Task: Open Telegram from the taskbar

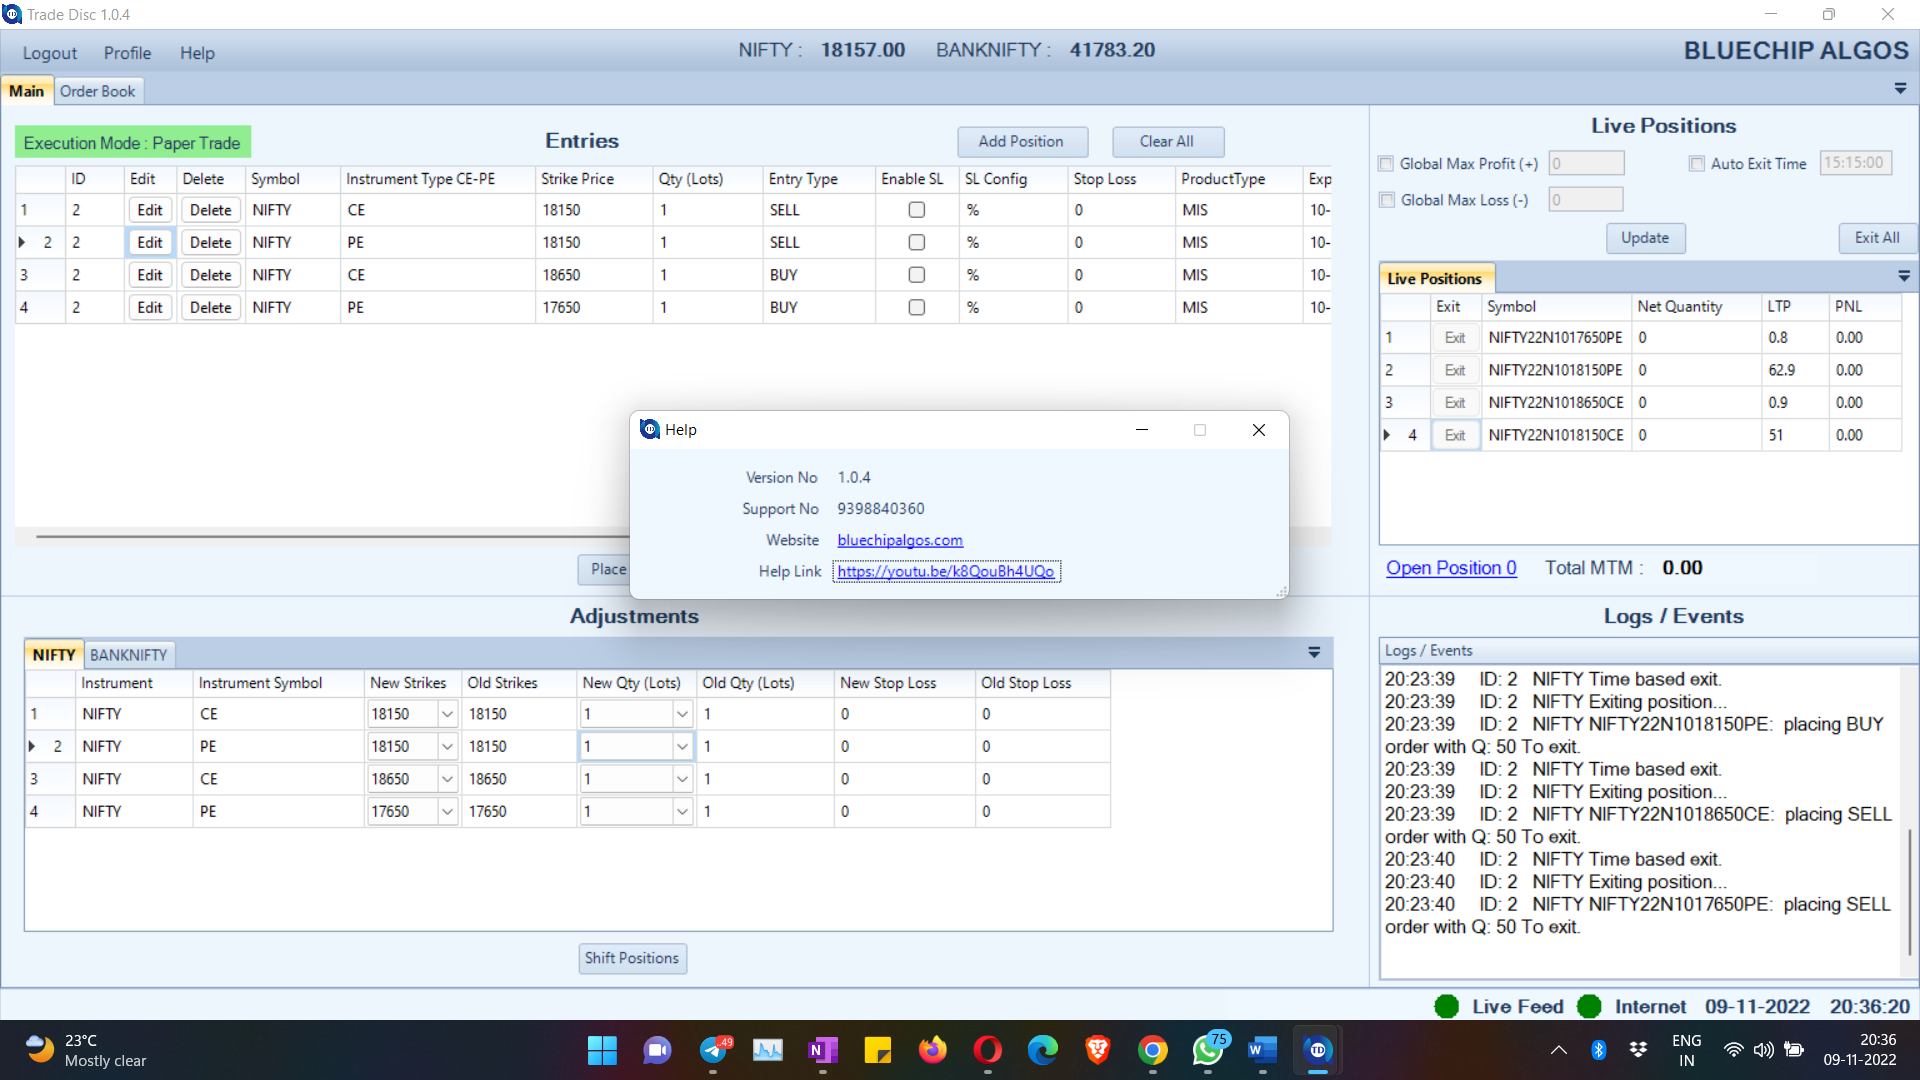Action: (714, 1050)
